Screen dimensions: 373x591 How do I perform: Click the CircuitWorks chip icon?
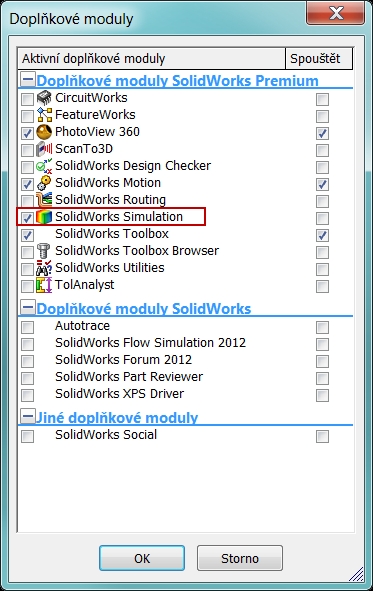click(44, 98)
